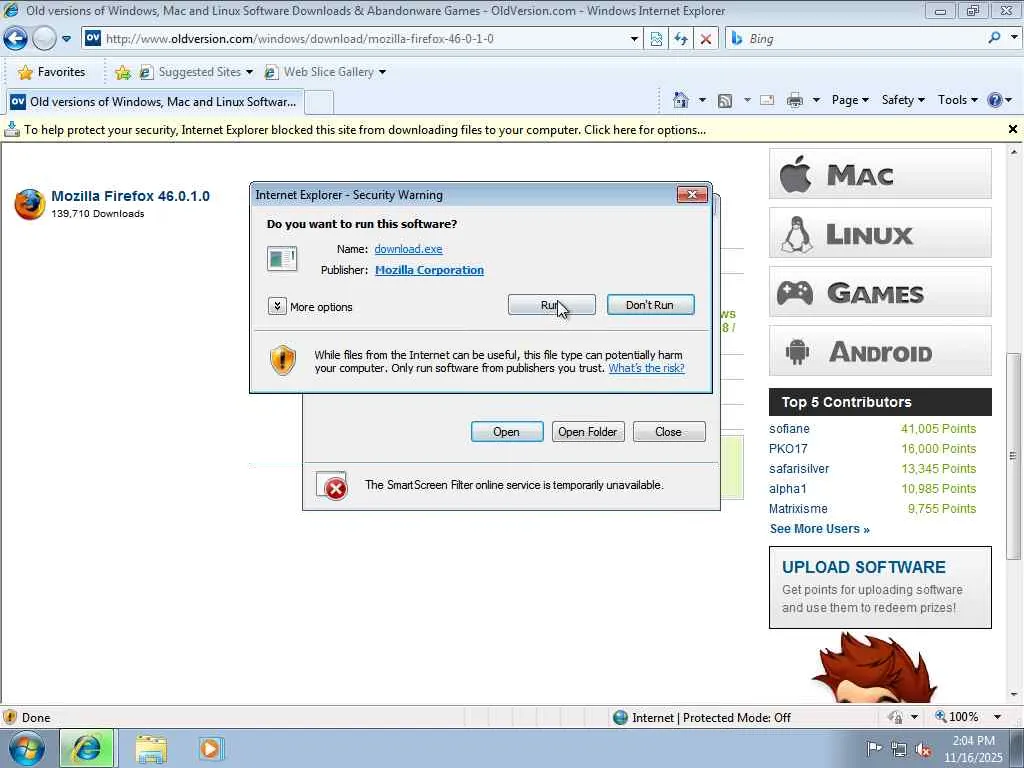Click the Add to Favorites Bar icon
This screenshot has width=1024, height=768.
coord(122,72)
